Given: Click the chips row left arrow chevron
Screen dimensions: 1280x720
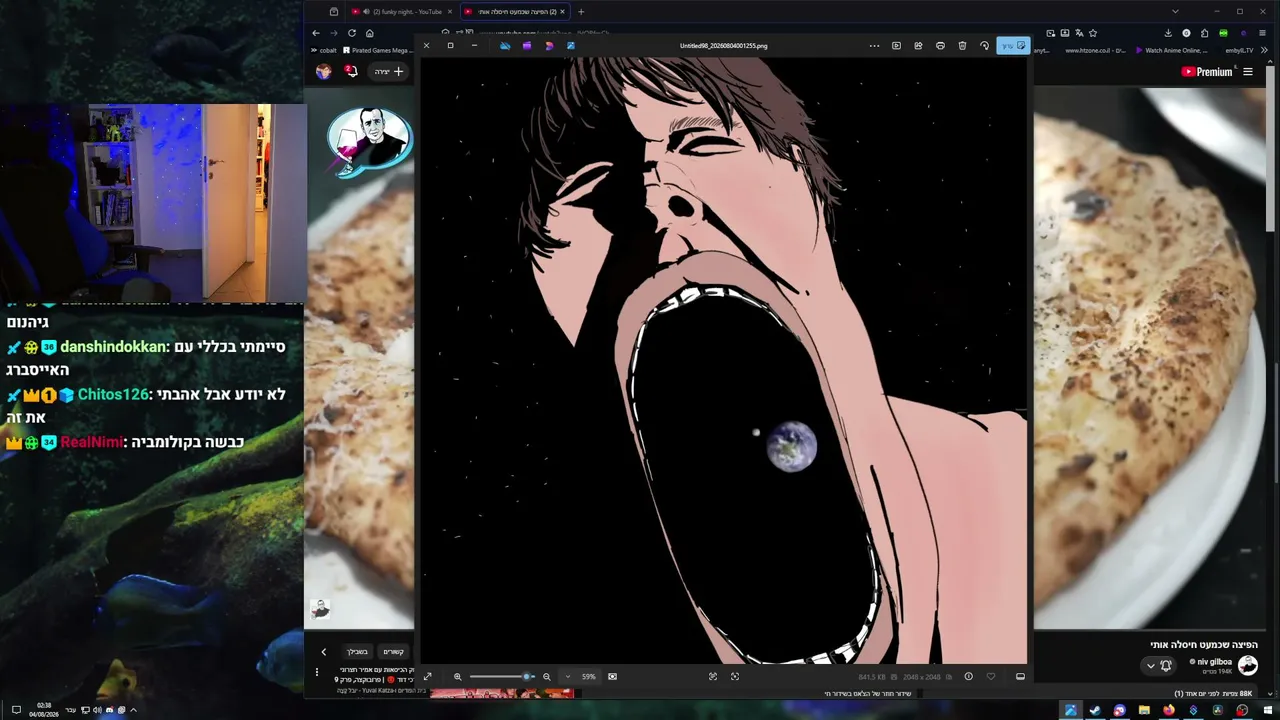Looking at the screenshot, I should pyautogui.click(x=323, y=652).
